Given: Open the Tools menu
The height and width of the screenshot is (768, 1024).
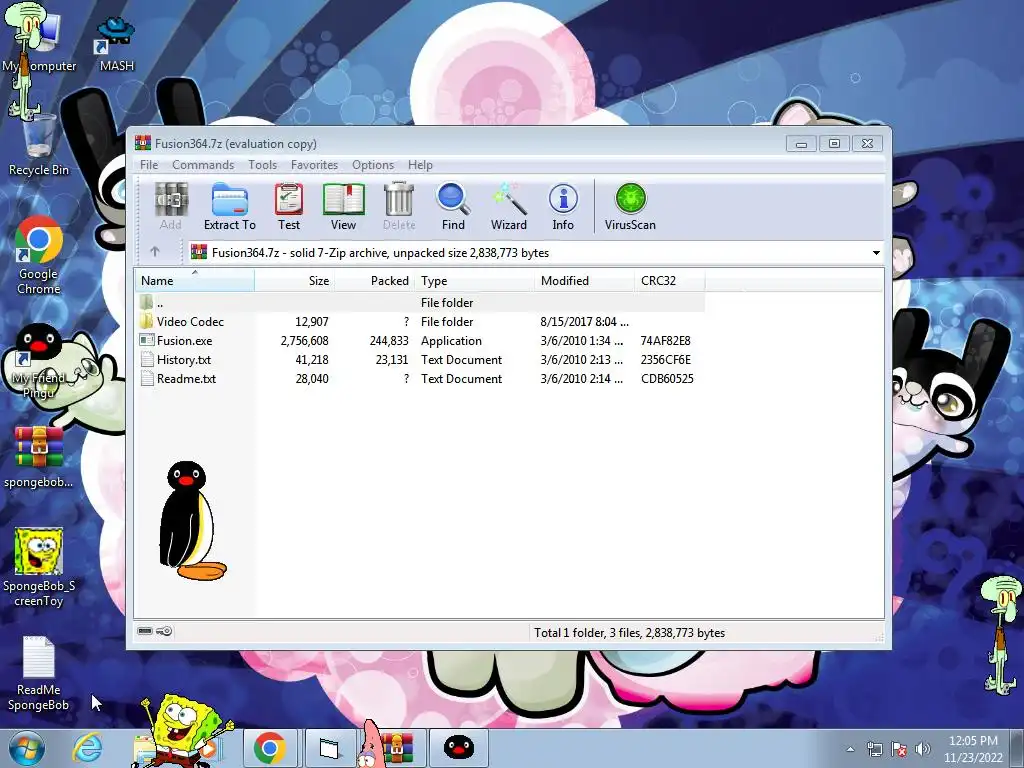Looking at the screenshot, I should click(262, 165).
